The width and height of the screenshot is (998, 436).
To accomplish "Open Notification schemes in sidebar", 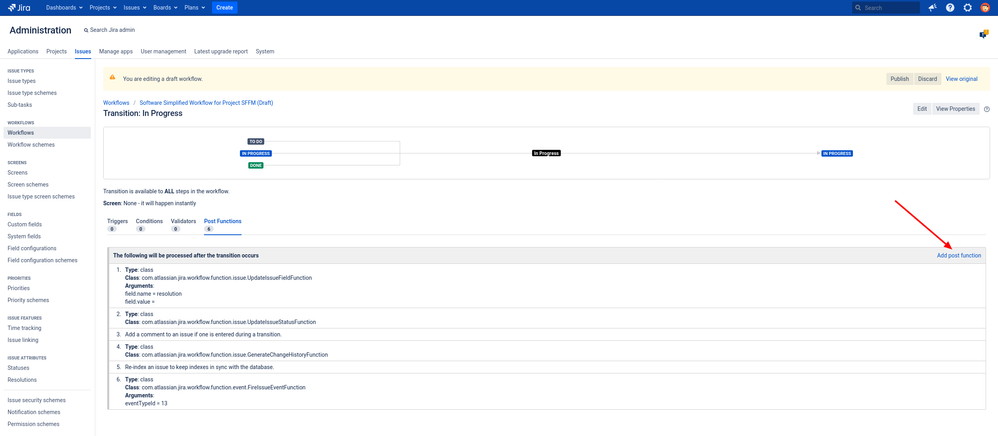I will pyautogui.click(x=33, y=412).
